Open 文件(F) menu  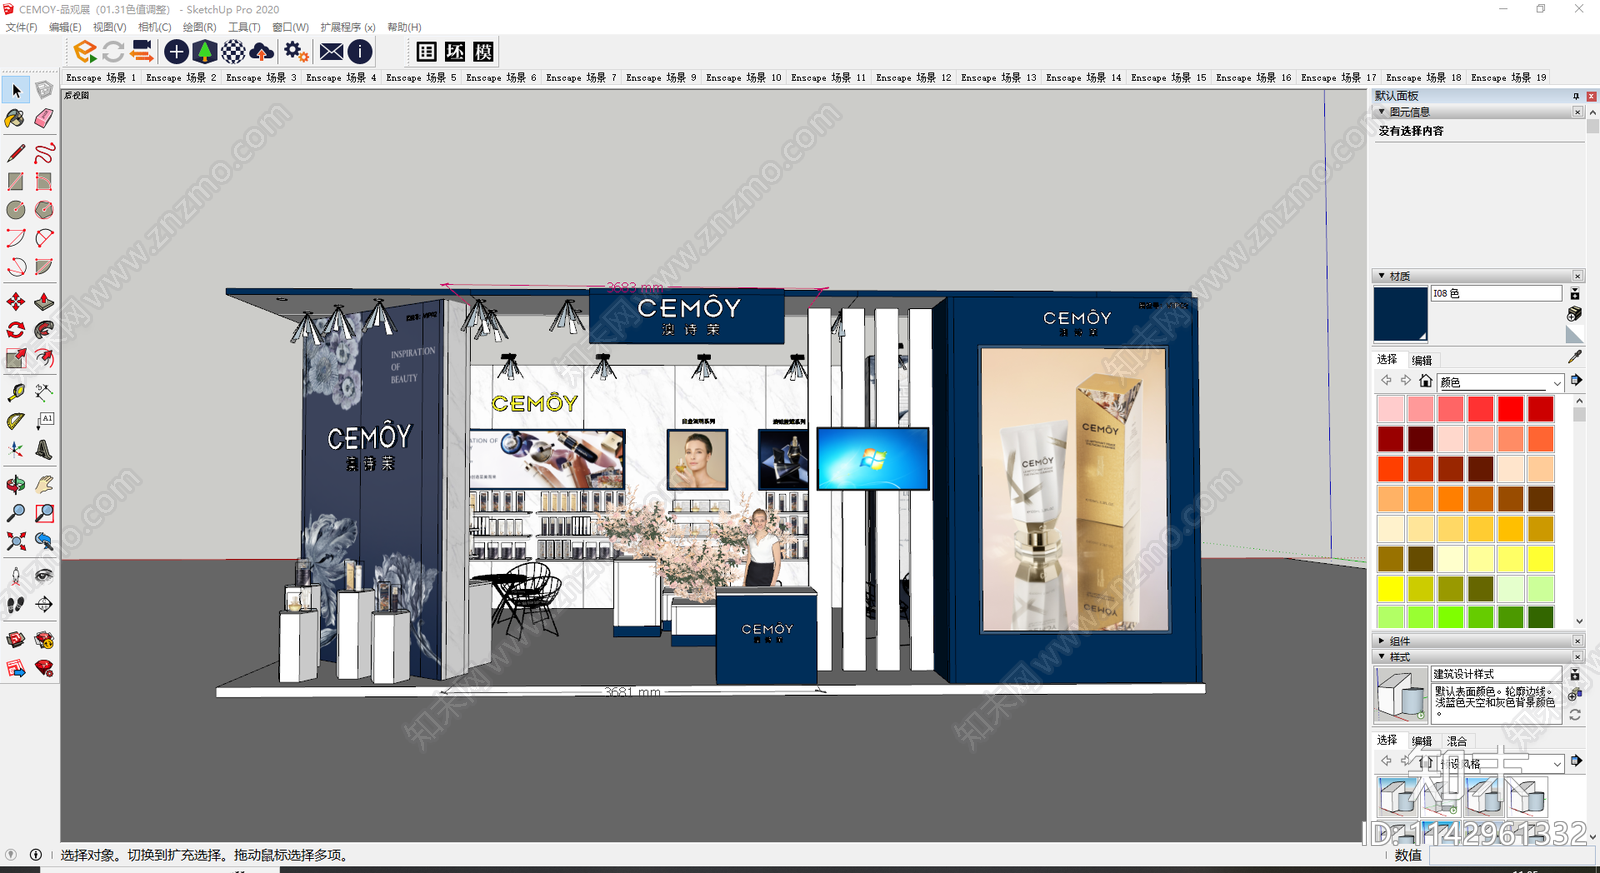[x=22, y=27]
